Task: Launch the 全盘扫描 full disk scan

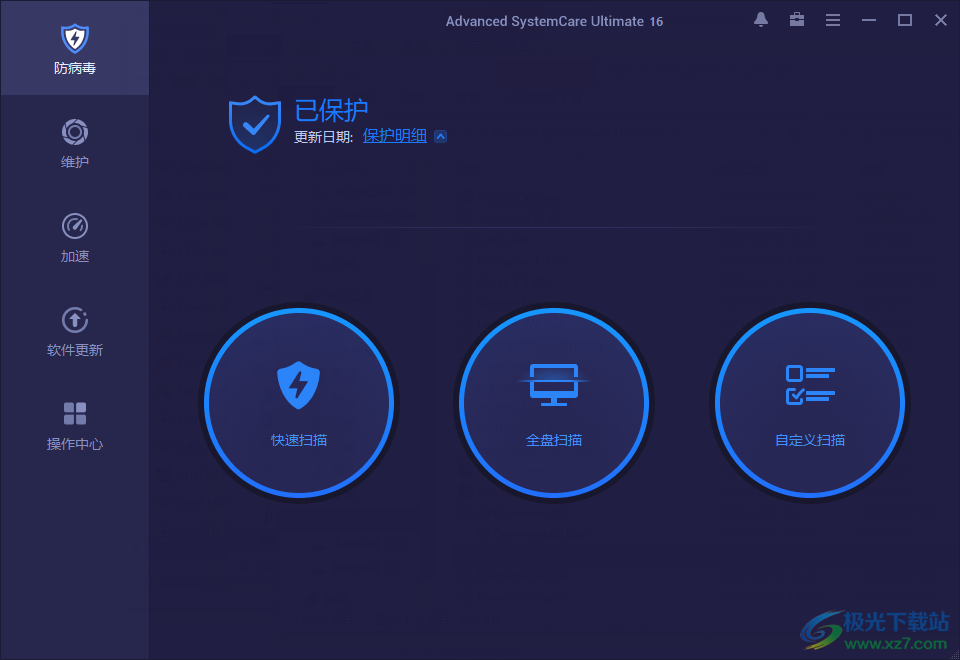Action: 554,403
